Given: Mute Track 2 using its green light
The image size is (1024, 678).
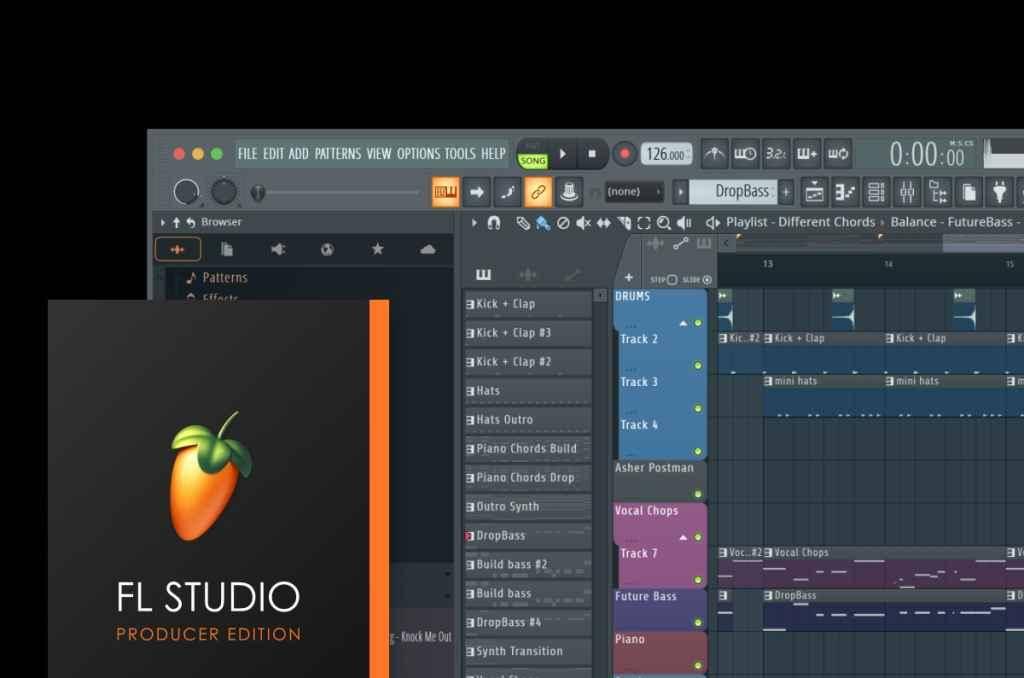Looking at the screenshot, I should click(698, 366).
